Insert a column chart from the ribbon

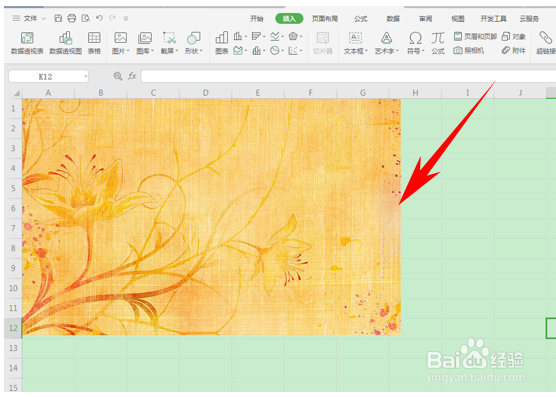pyautogui.click(x=240, y=36)
